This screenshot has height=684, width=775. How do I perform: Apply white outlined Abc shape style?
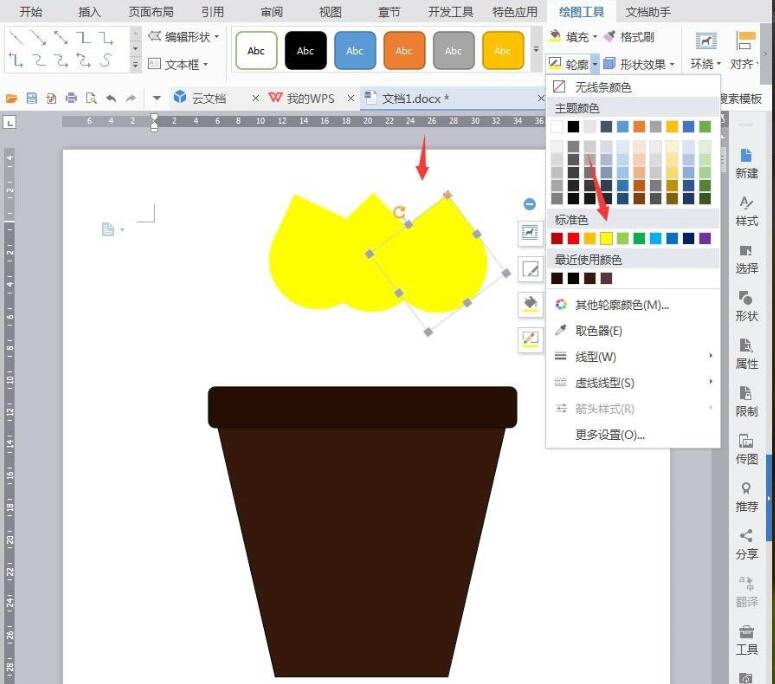[256, 50]
